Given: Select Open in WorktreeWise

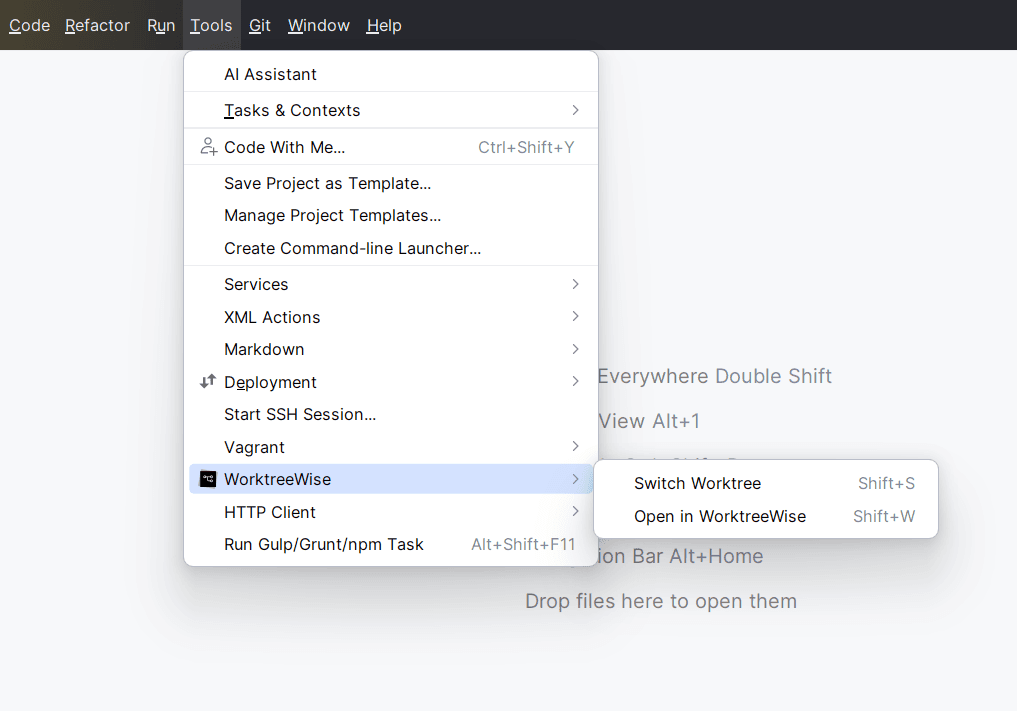Looking at the screenshot, I should [x=720, y=517].
